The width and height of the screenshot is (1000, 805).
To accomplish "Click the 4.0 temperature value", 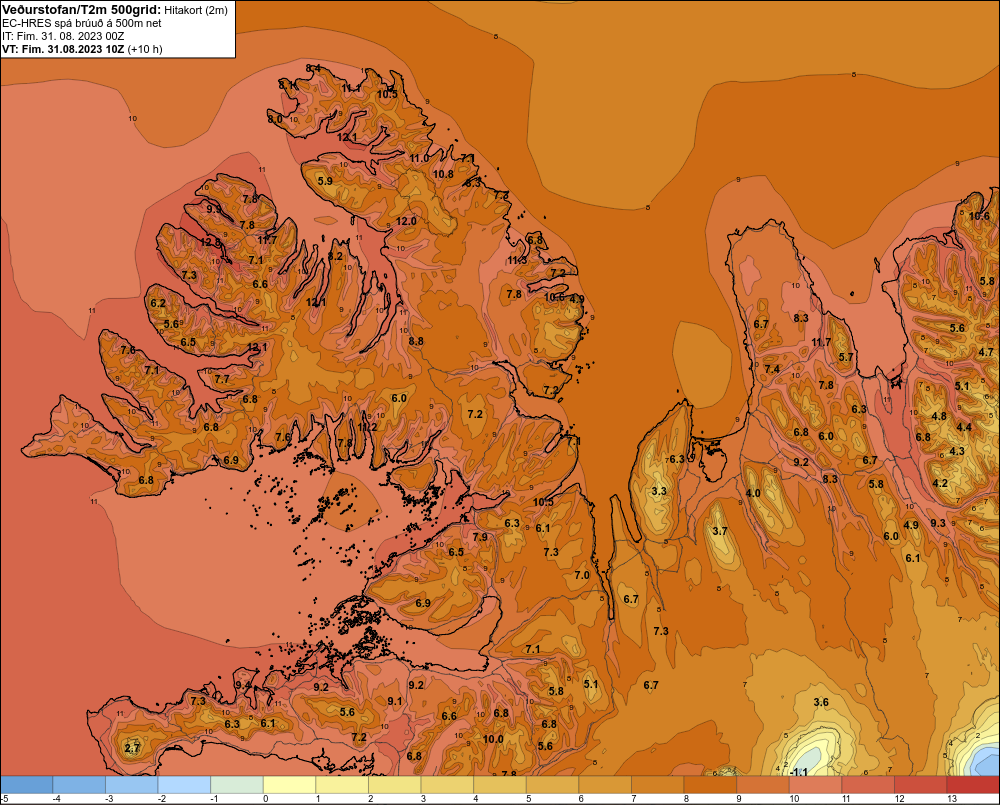I will (753, 493).
